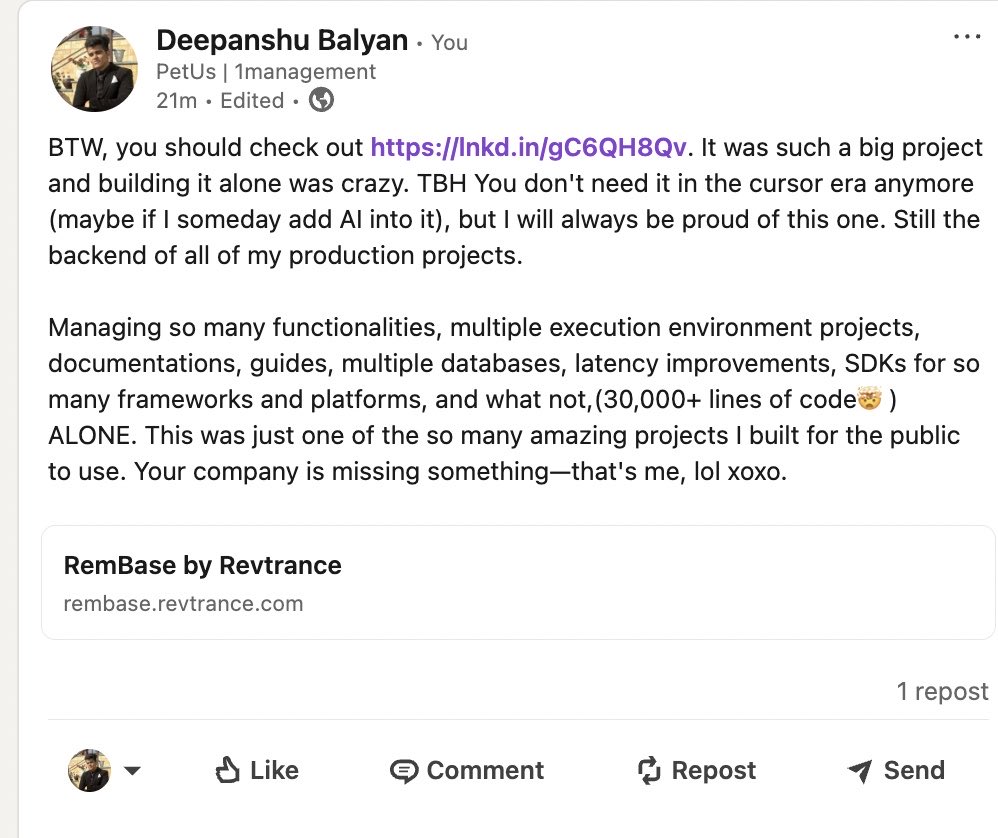The image size is (998, 838).
Task: Click the Like button label
Action: coord(274,770)
